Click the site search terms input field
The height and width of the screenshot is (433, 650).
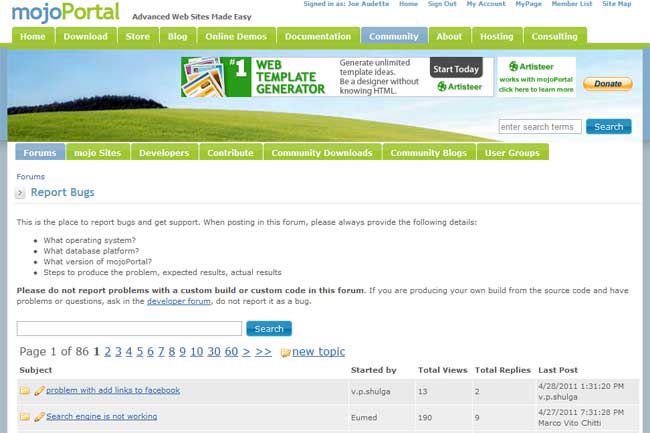coord(540,127)
